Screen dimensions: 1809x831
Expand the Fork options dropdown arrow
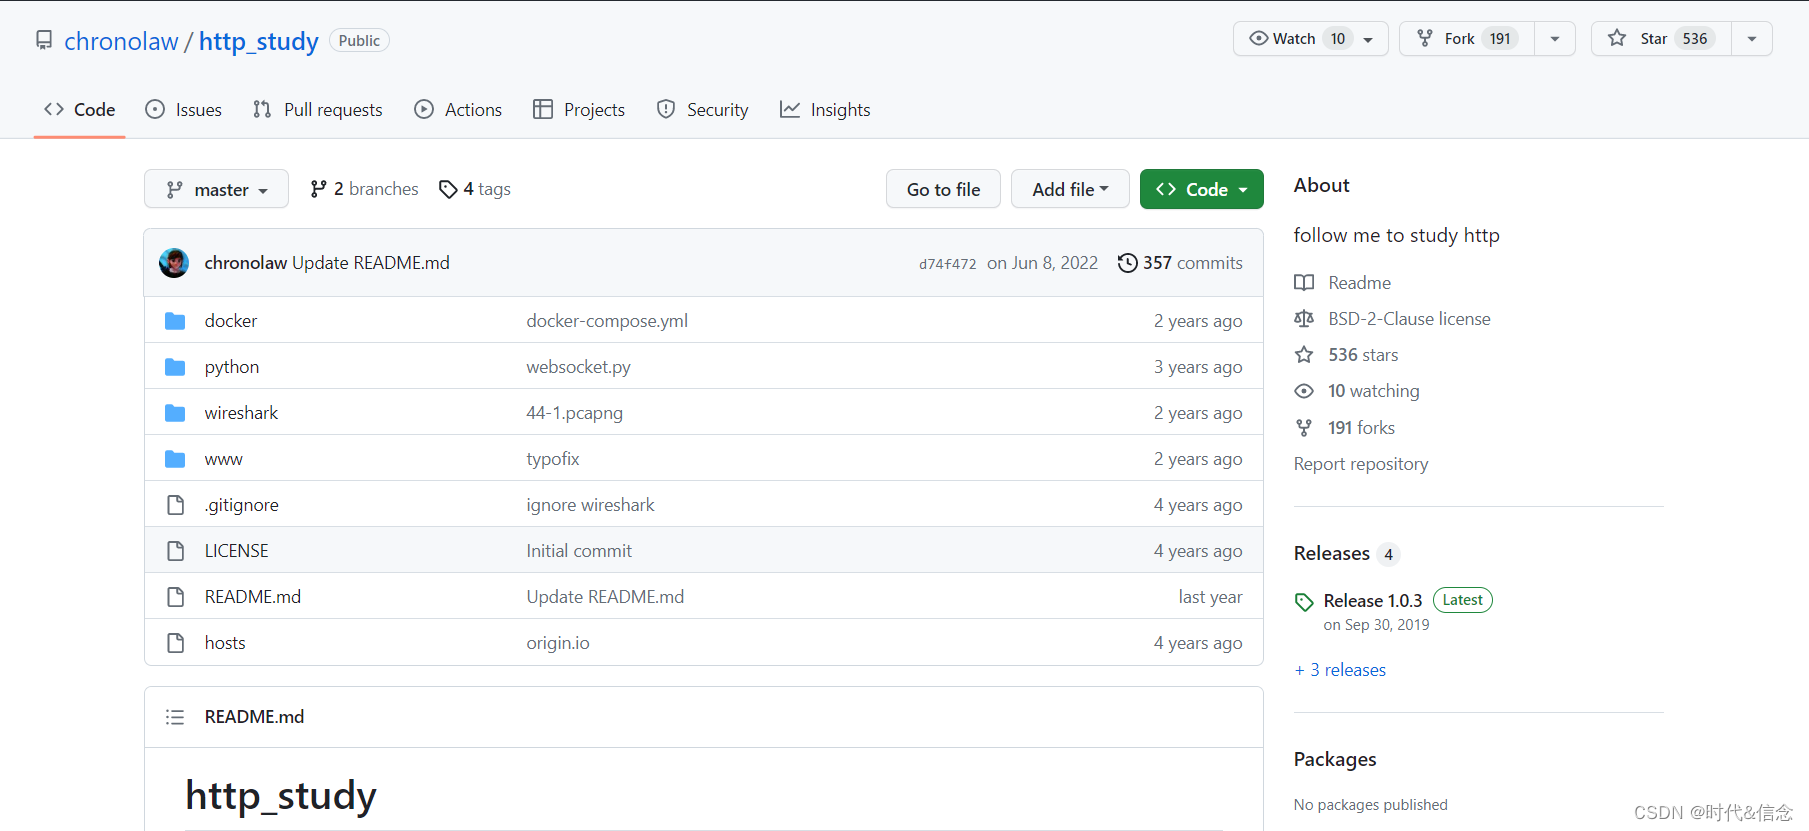(1555, 39)
